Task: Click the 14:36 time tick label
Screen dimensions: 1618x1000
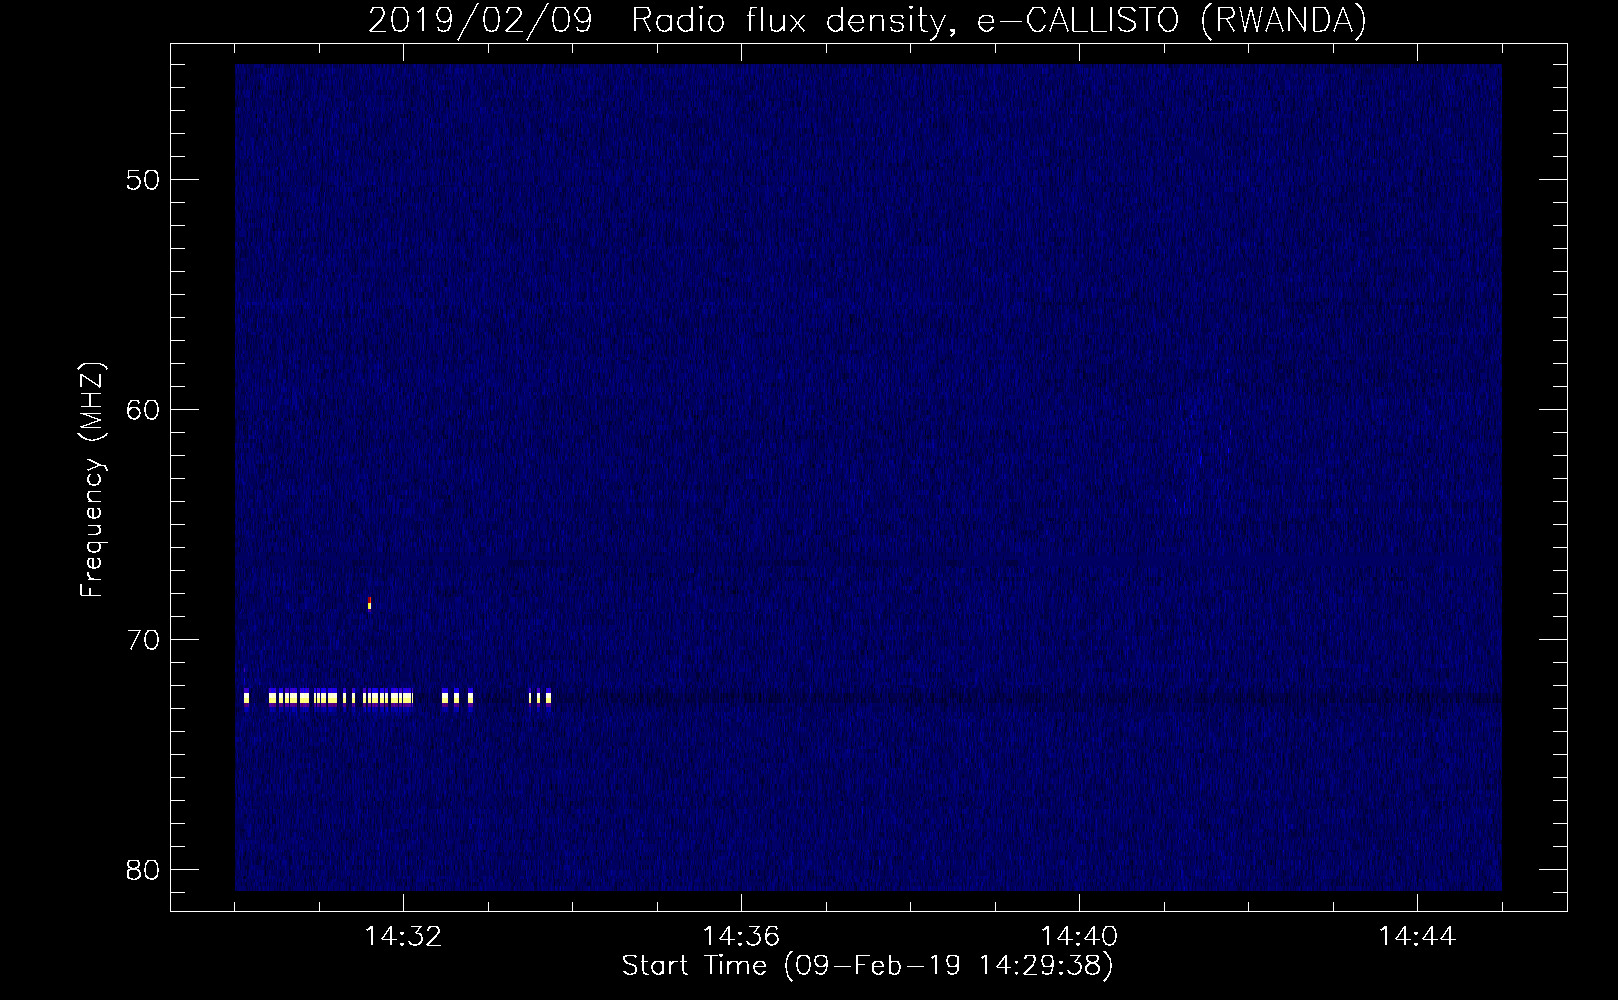Action: tap(741, 937)
